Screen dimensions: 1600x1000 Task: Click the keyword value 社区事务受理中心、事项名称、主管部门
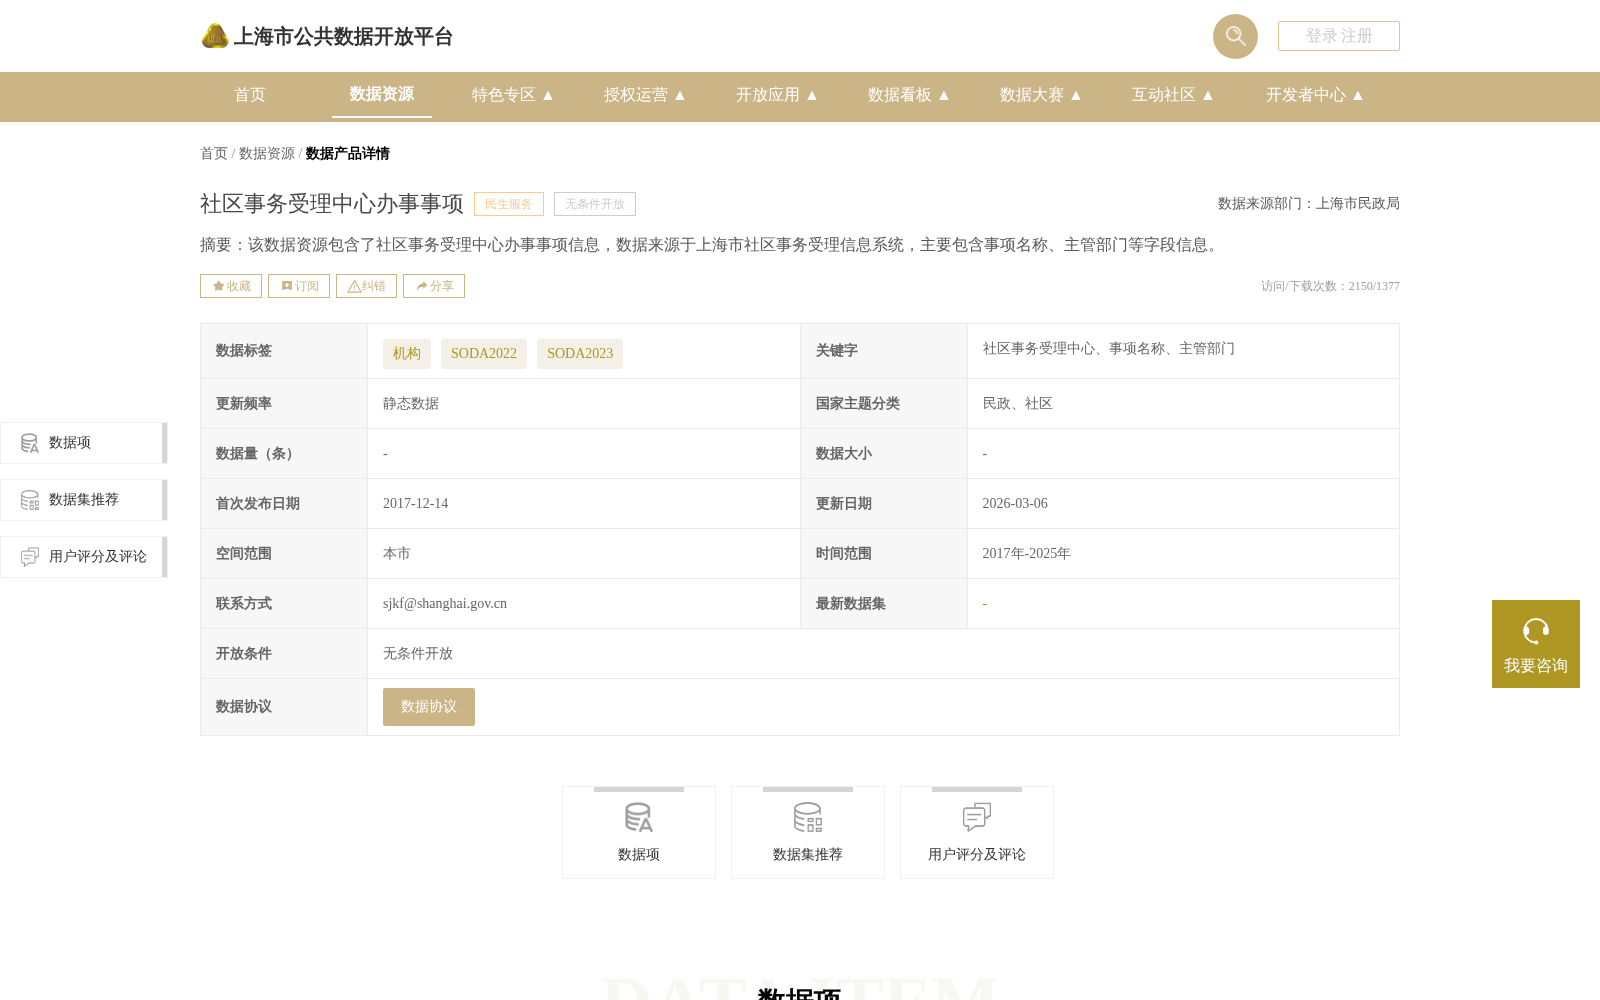click(x=1108, y=349)
